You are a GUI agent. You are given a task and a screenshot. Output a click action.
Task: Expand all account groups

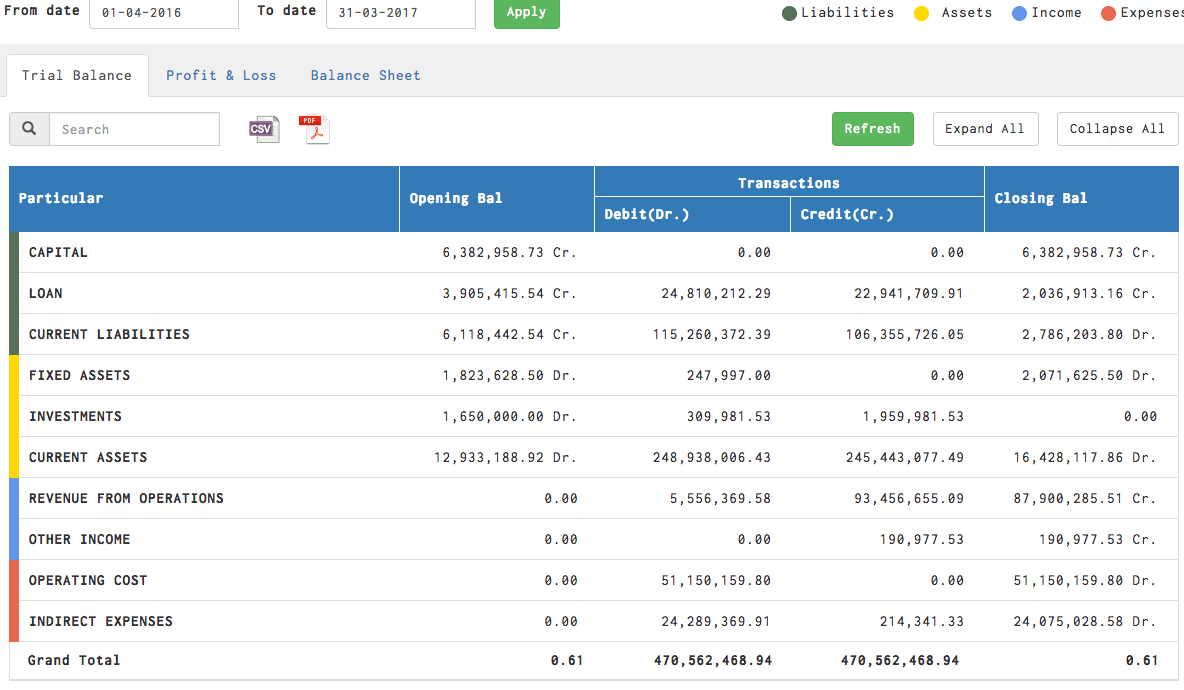985,129
